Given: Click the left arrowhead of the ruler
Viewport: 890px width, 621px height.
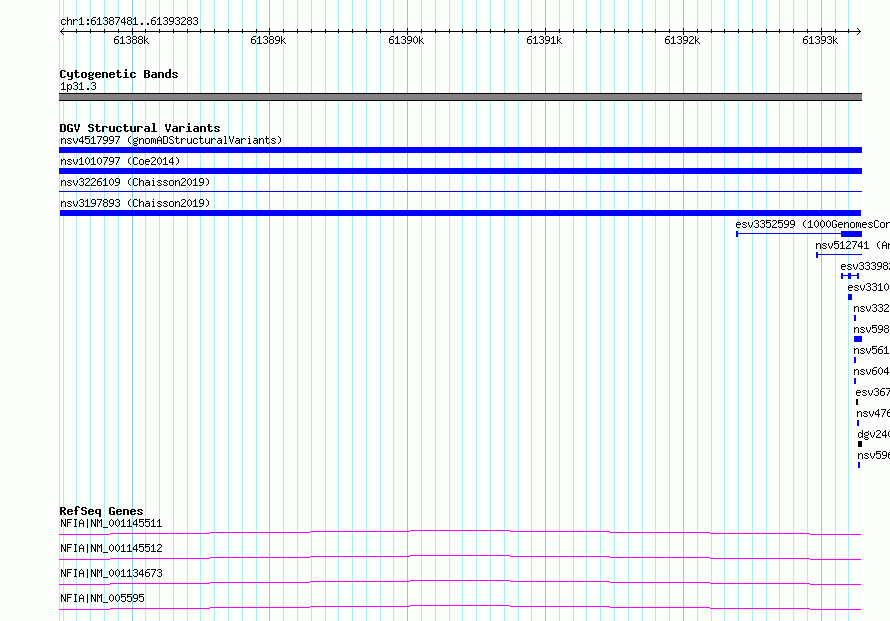Looking at the screenshot, I should point(62,32).
